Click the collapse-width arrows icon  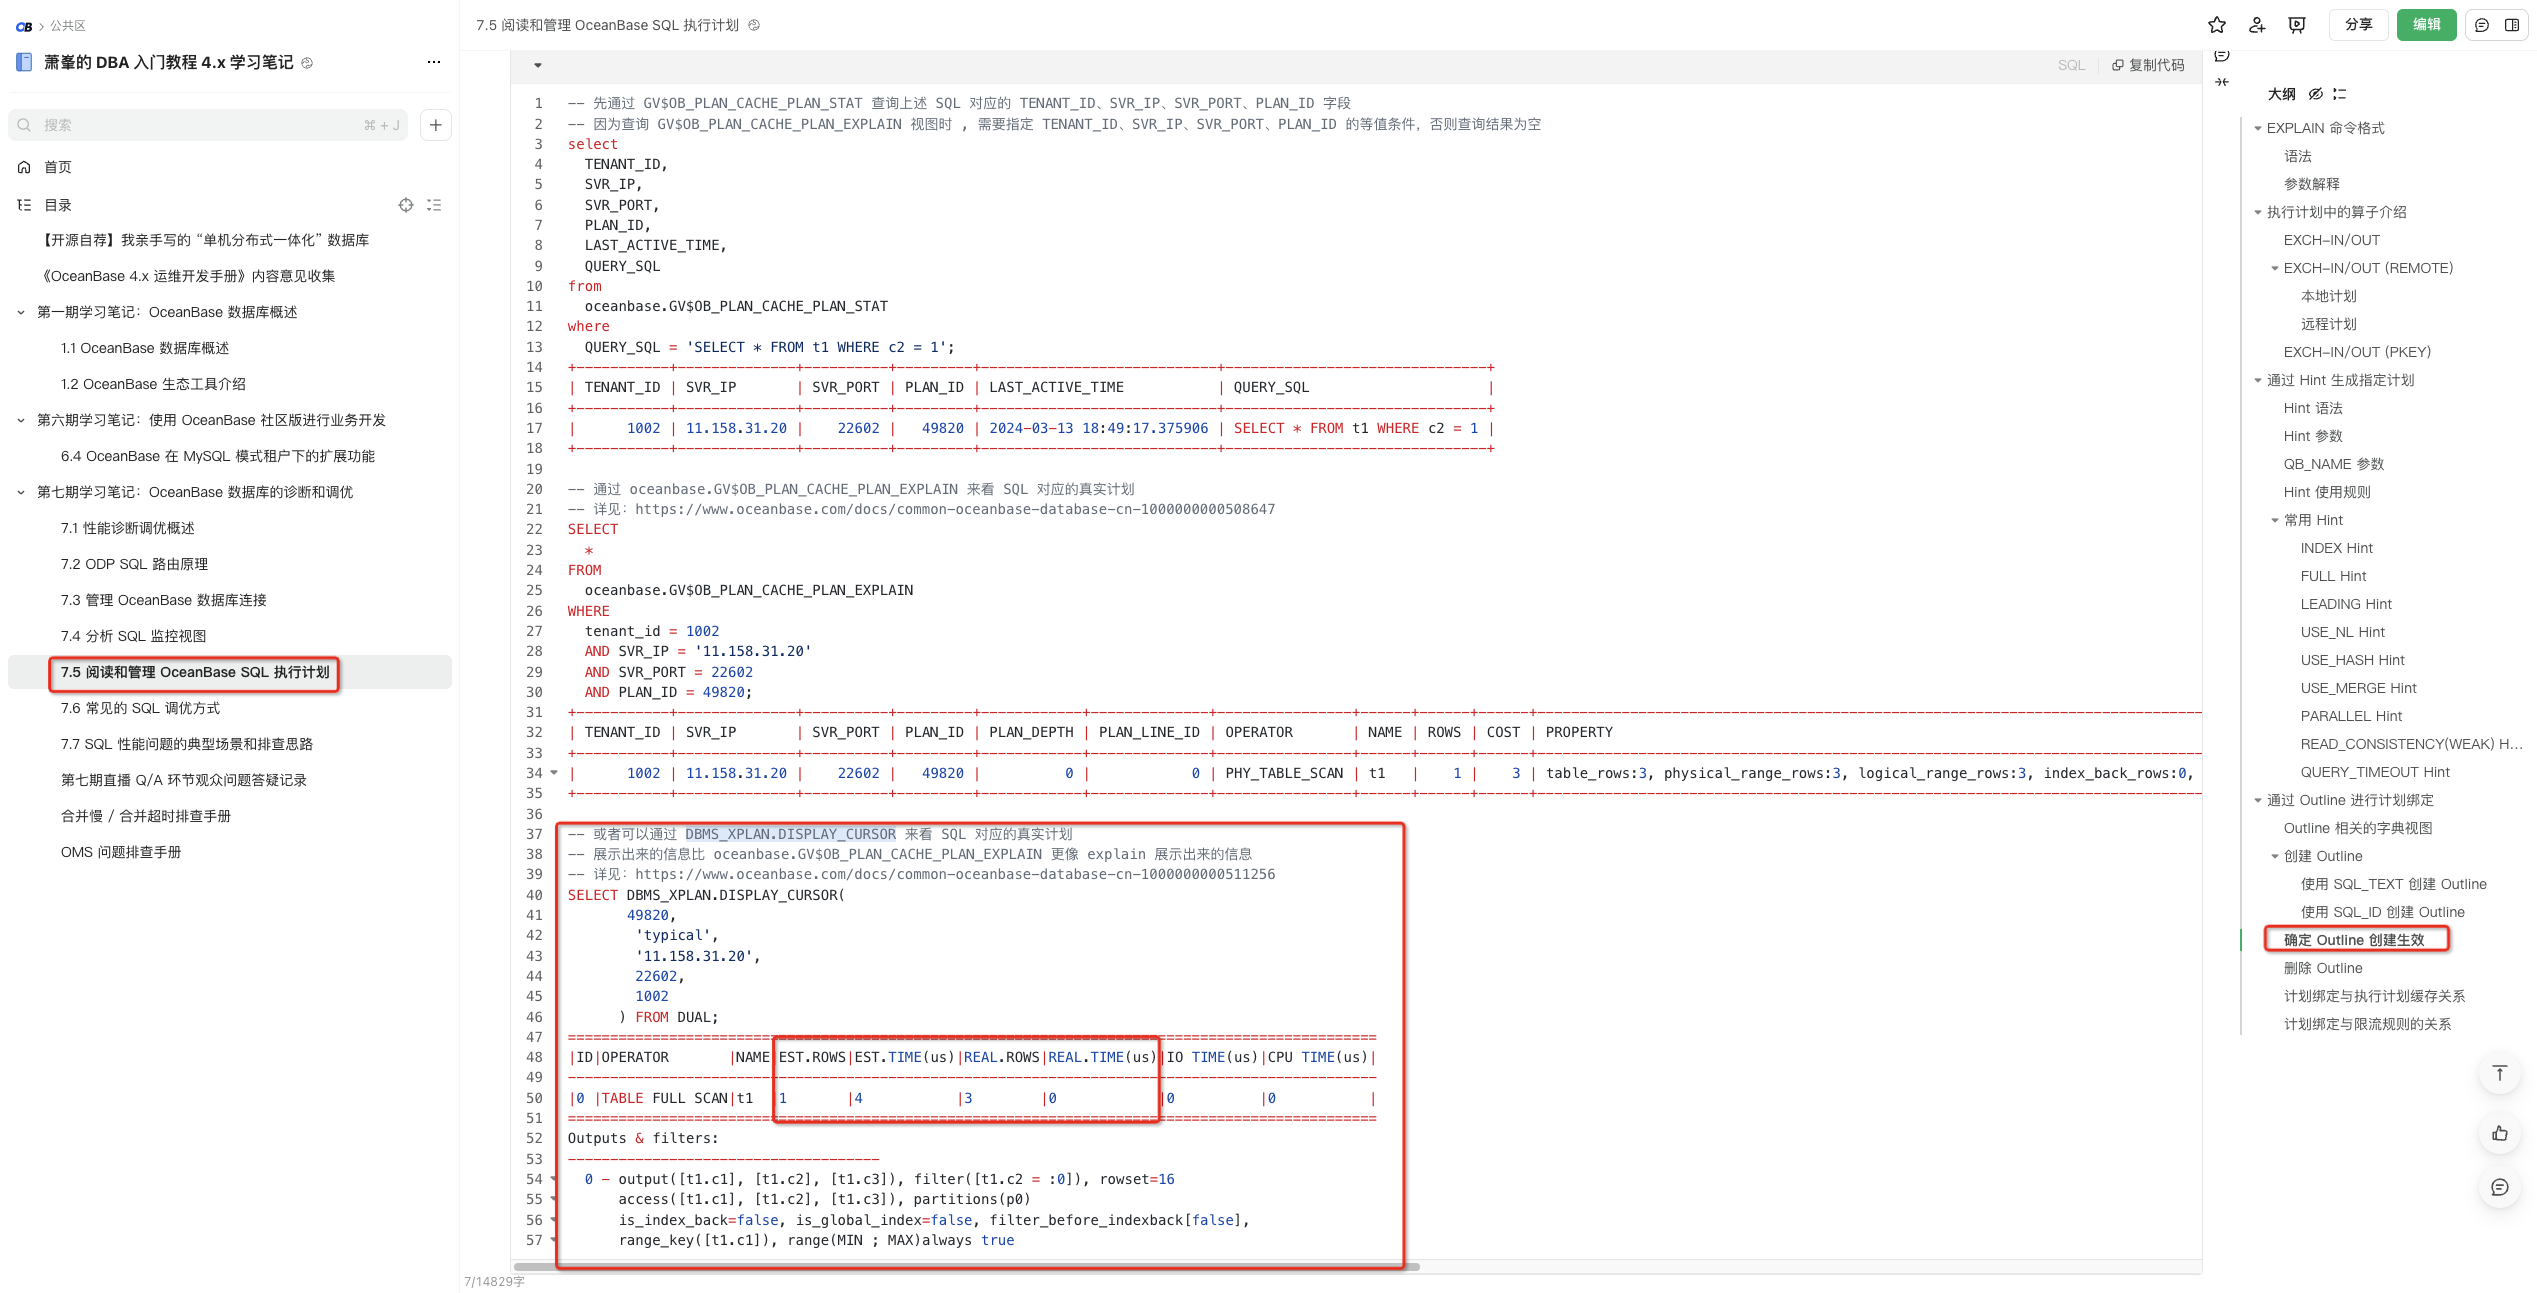pyautogui.click(x=2222, y=82)
